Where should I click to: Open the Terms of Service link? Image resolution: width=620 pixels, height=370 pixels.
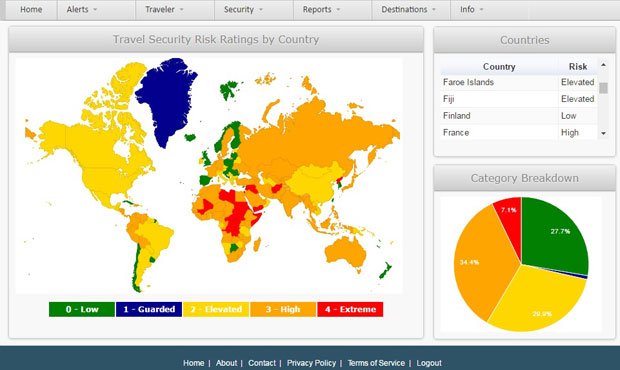pos(376,363)
